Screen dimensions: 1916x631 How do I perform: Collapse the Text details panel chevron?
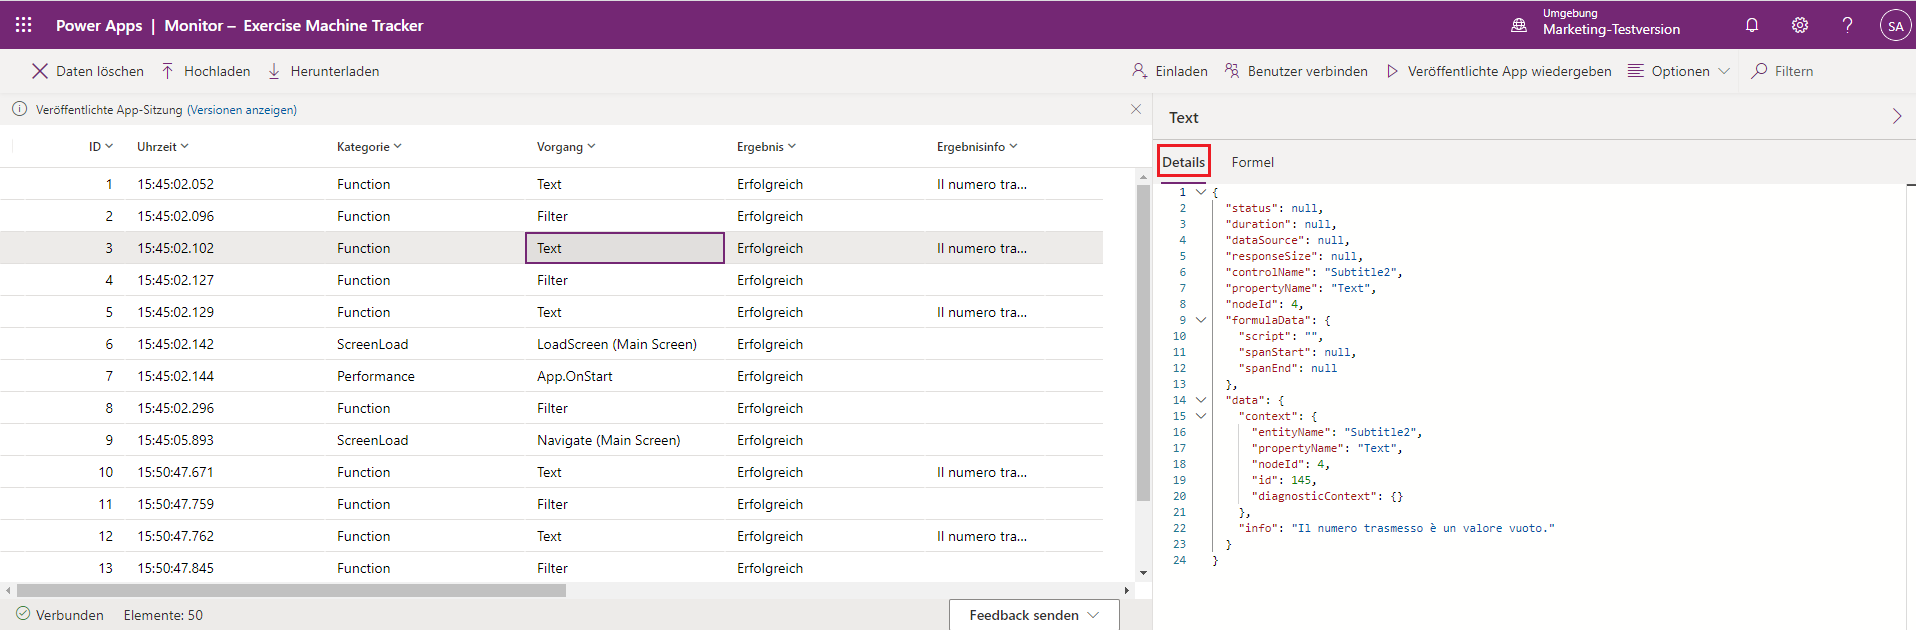click(1897, 117)
